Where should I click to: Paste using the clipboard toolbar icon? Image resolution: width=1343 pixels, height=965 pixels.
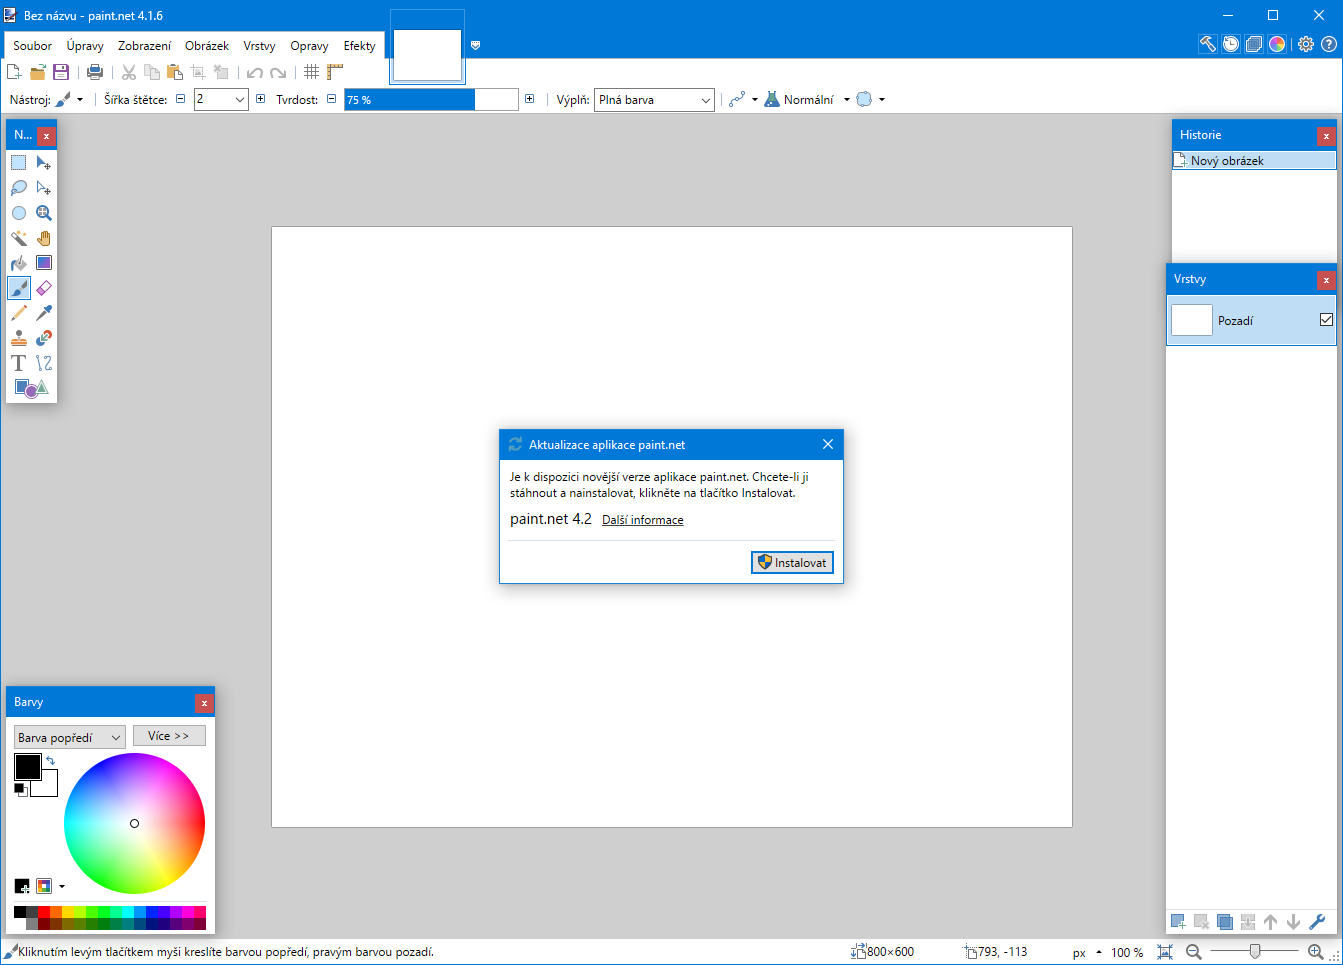pos(175,72)
